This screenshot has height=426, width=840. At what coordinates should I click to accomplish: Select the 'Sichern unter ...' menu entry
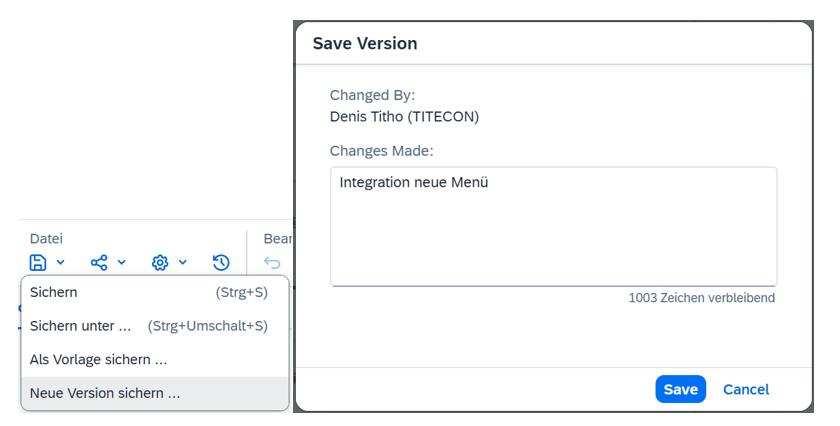[x=81, y=326]
